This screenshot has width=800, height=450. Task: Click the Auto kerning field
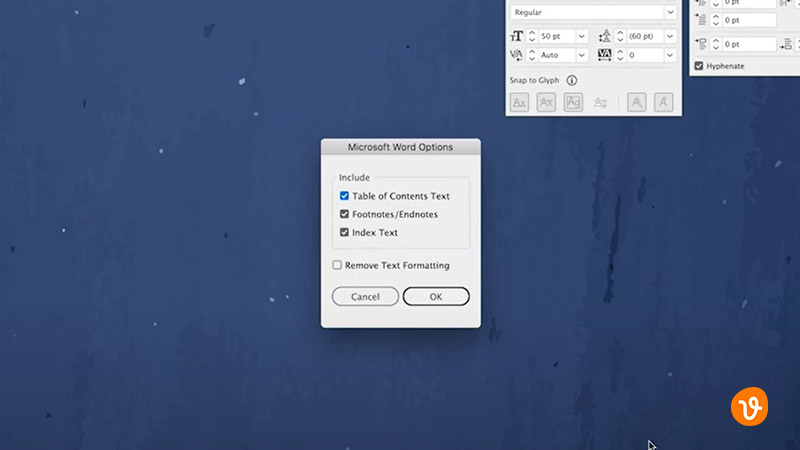coord(556,55)
